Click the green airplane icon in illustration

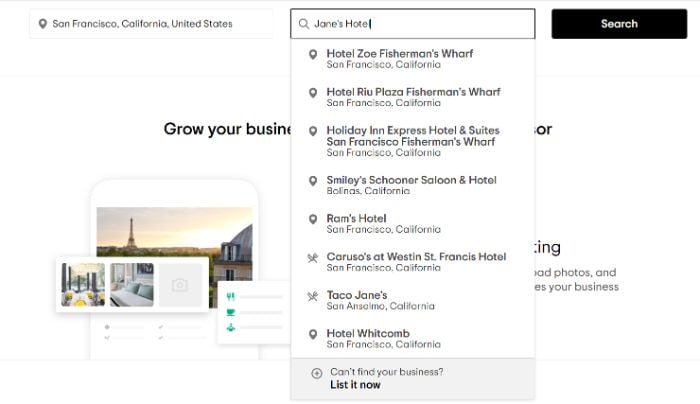(230, 328)
